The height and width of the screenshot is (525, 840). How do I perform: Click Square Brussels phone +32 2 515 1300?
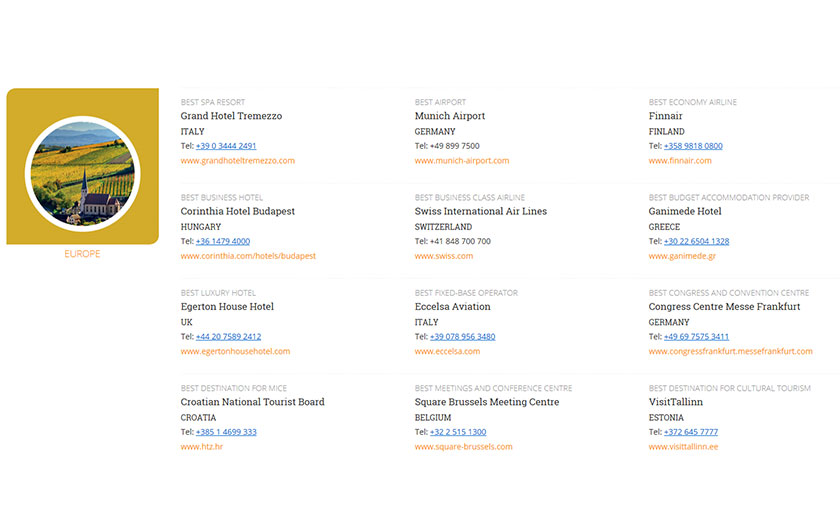coord(458,432)
